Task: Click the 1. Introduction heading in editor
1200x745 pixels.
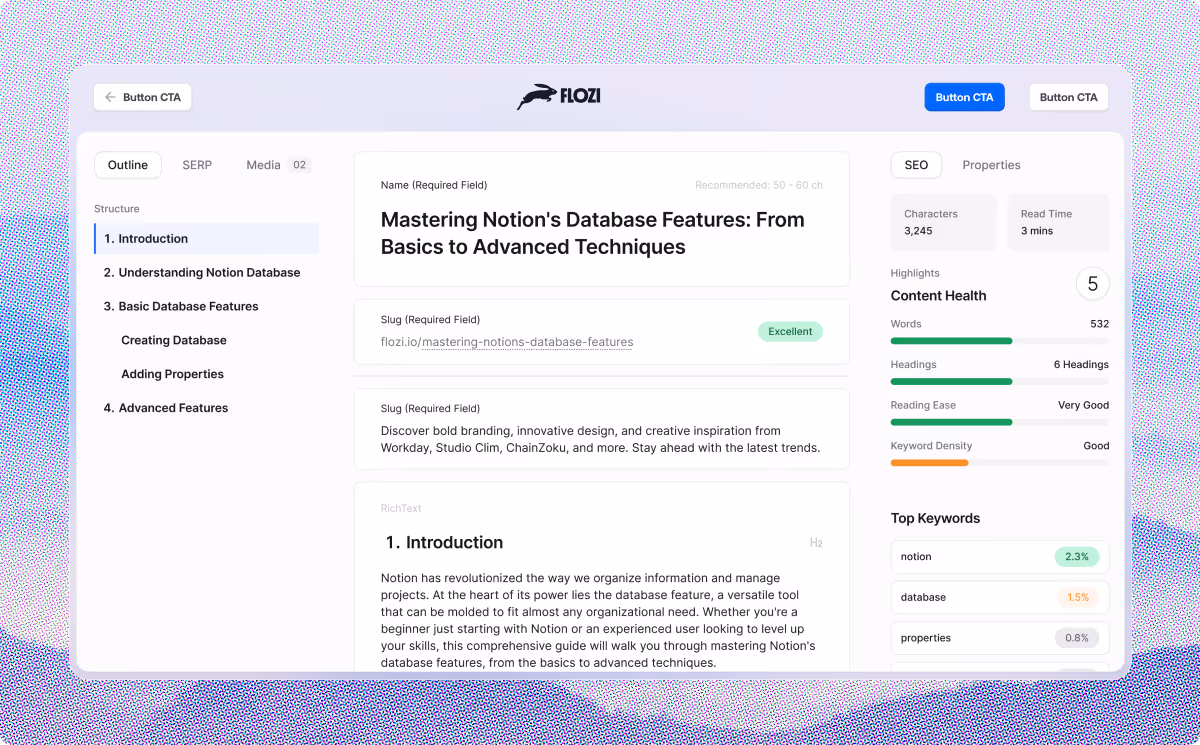Action: coord(444,543)
